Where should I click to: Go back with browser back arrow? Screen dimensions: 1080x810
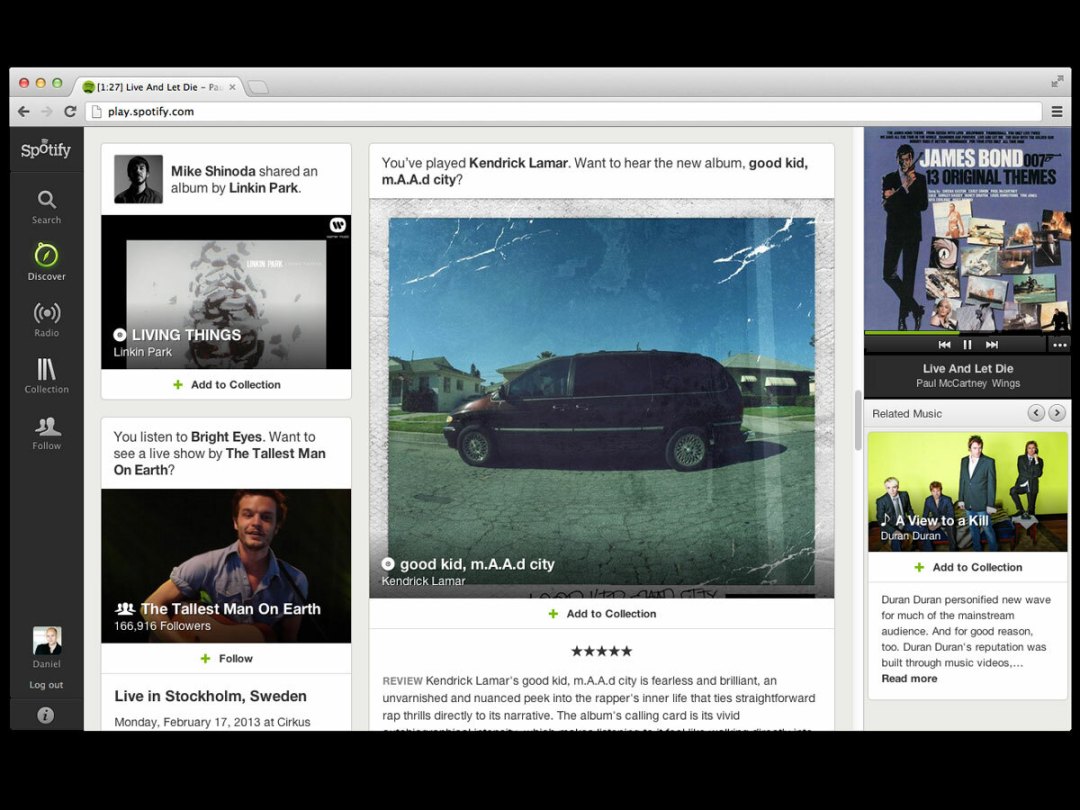(24, 112)
